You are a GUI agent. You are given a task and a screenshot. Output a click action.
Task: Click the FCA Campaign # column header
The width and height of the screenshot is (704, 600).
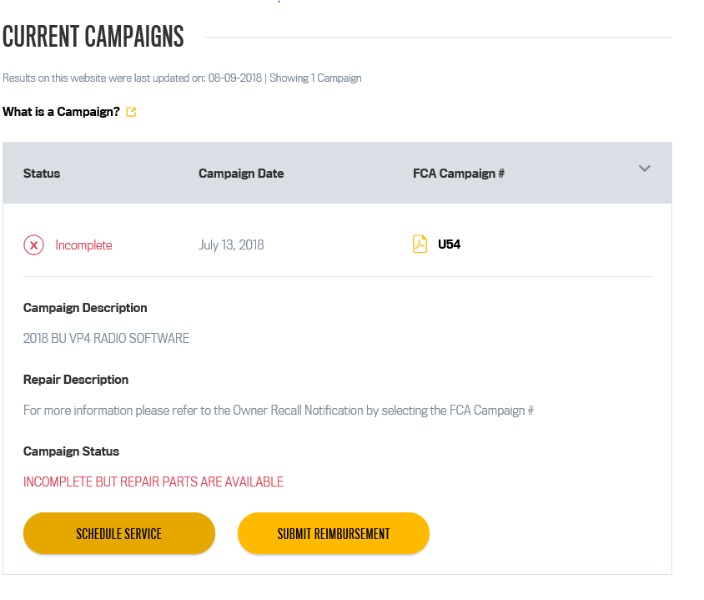(458, 173)
